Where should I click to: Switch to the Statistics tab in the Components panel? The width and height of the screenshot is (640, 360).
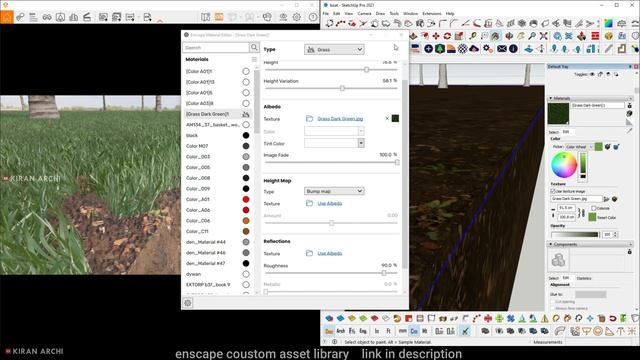pyautogui.click(x=584, y=278)
